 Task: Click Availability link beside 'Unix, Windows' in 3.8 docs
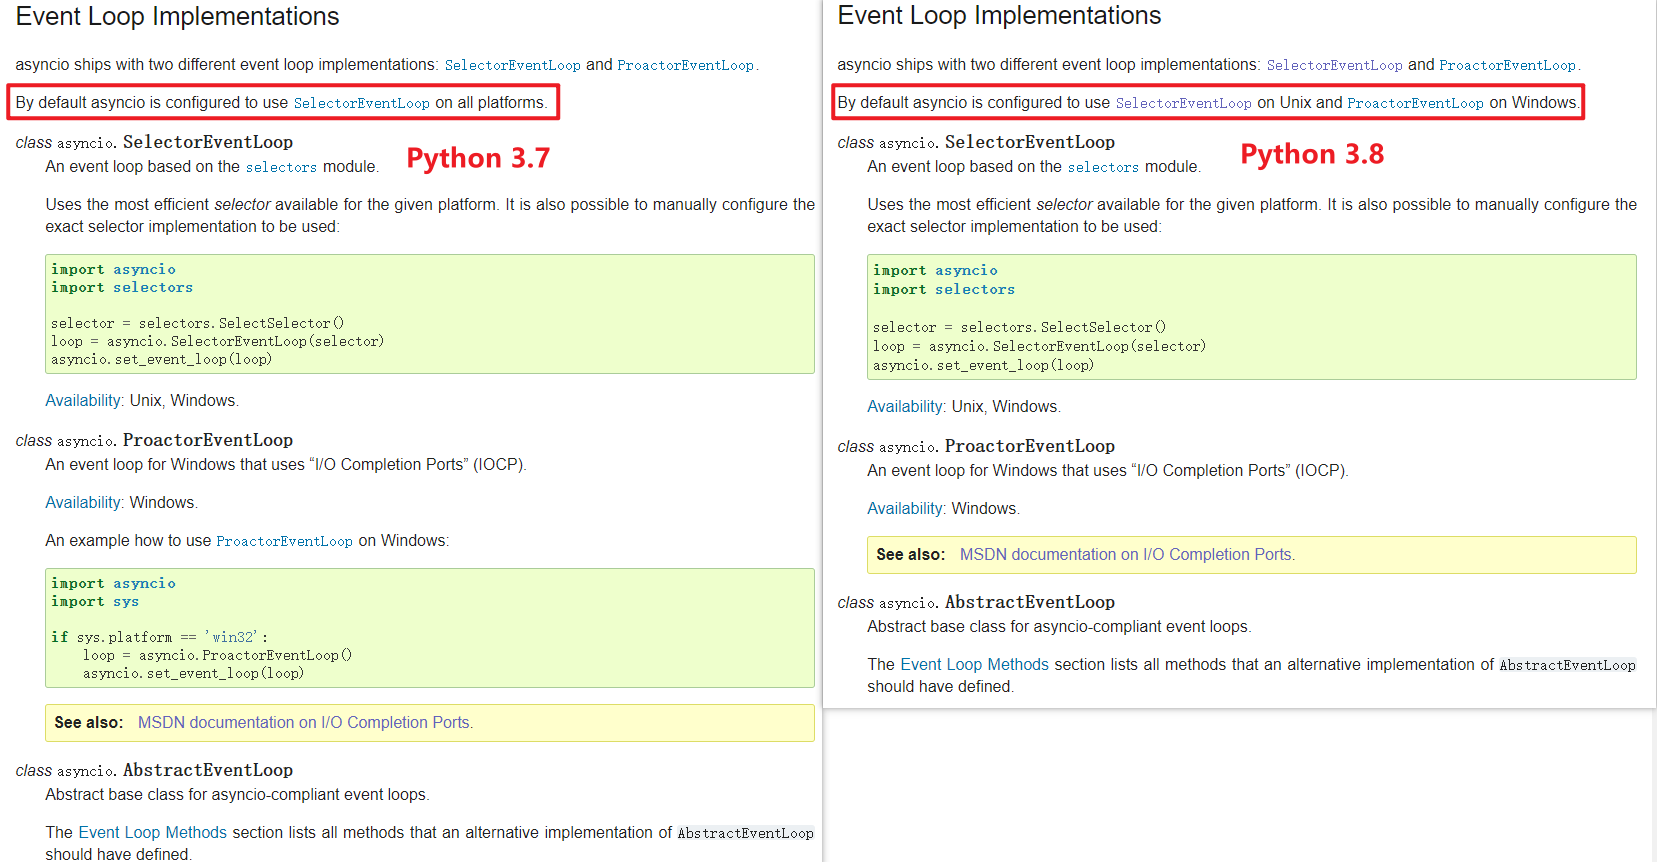point(905,406)
